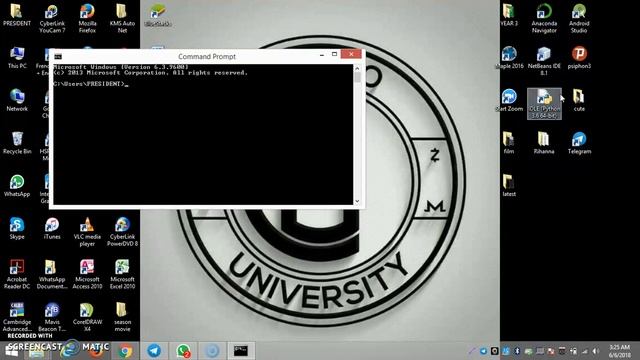Image resolution: width=640 pixels, height=360 pixels.
Task: Open the volume speaker tray icon
Action: pos(596,351)
